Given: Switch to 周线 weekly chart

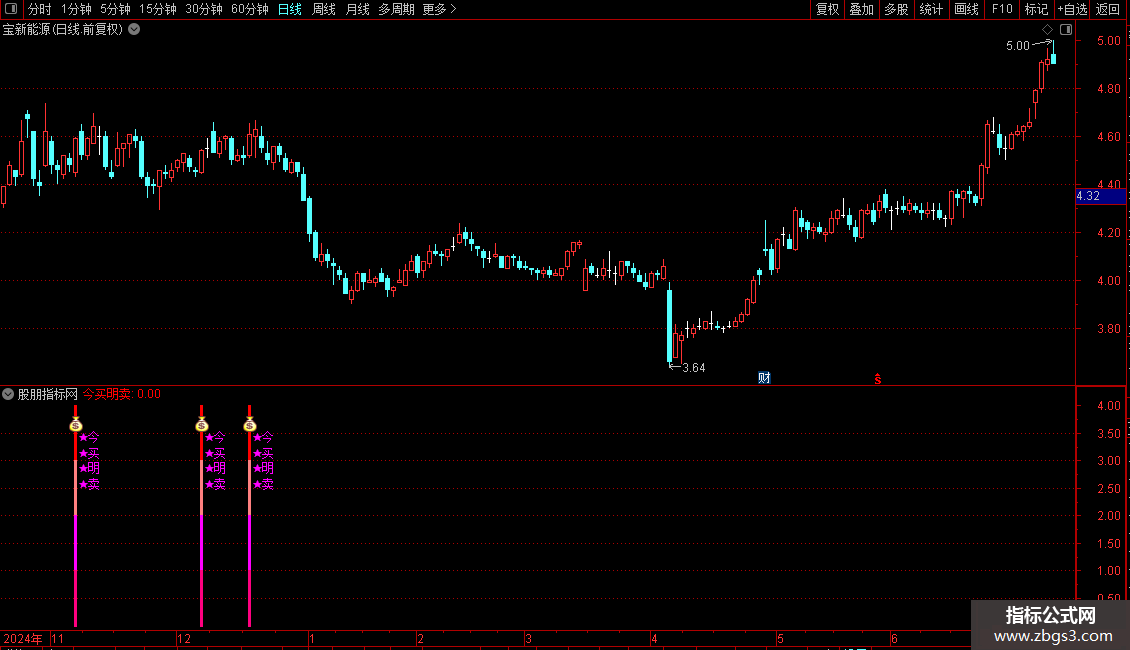Looking at the screenshot, I should click(x=324, y=9).
